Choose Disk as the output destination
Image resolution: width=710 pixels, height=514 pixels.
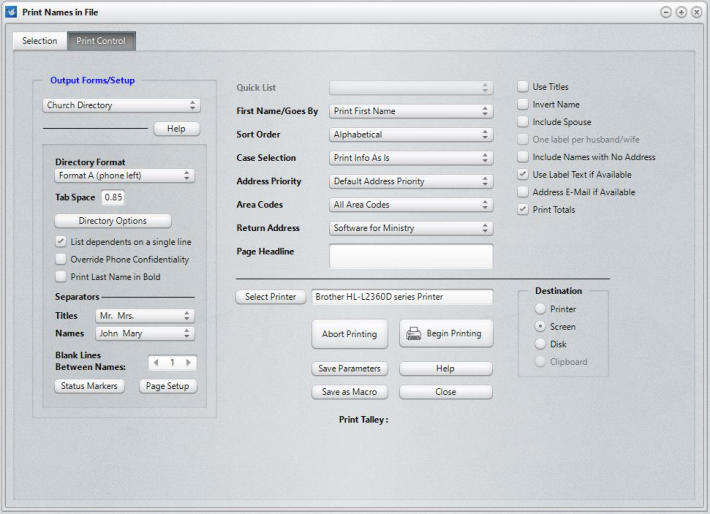[x=541, y=344]
